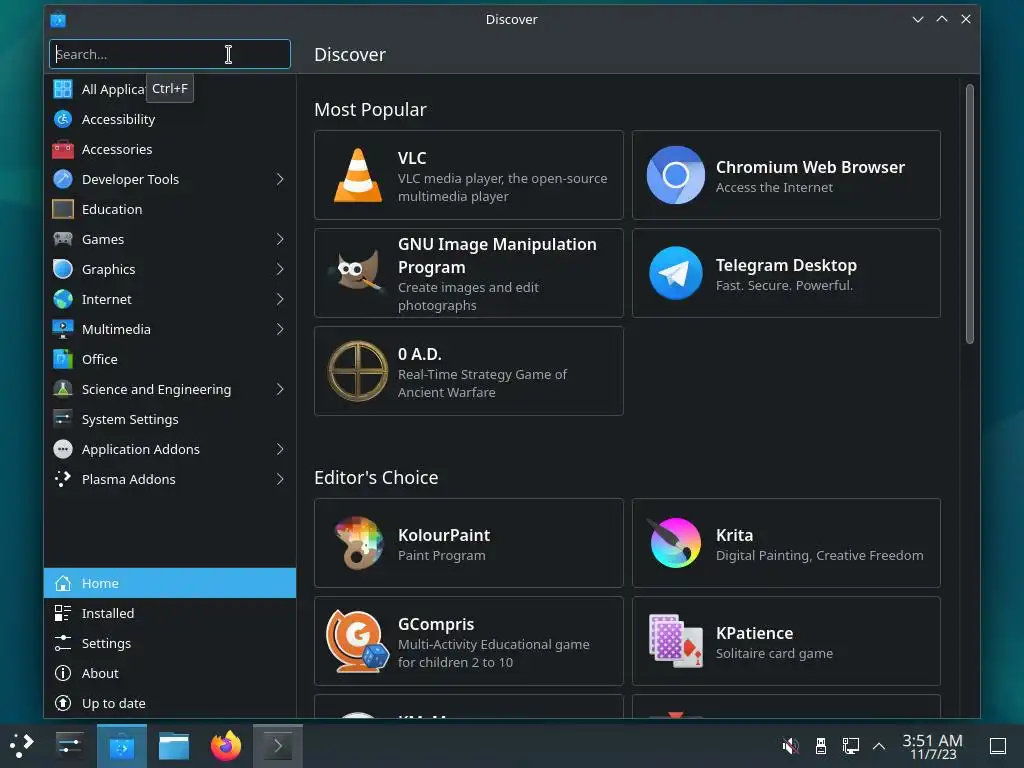
Task: Click the GCompris globe icon
Action: pyautogui.click(x=357, y=641)
